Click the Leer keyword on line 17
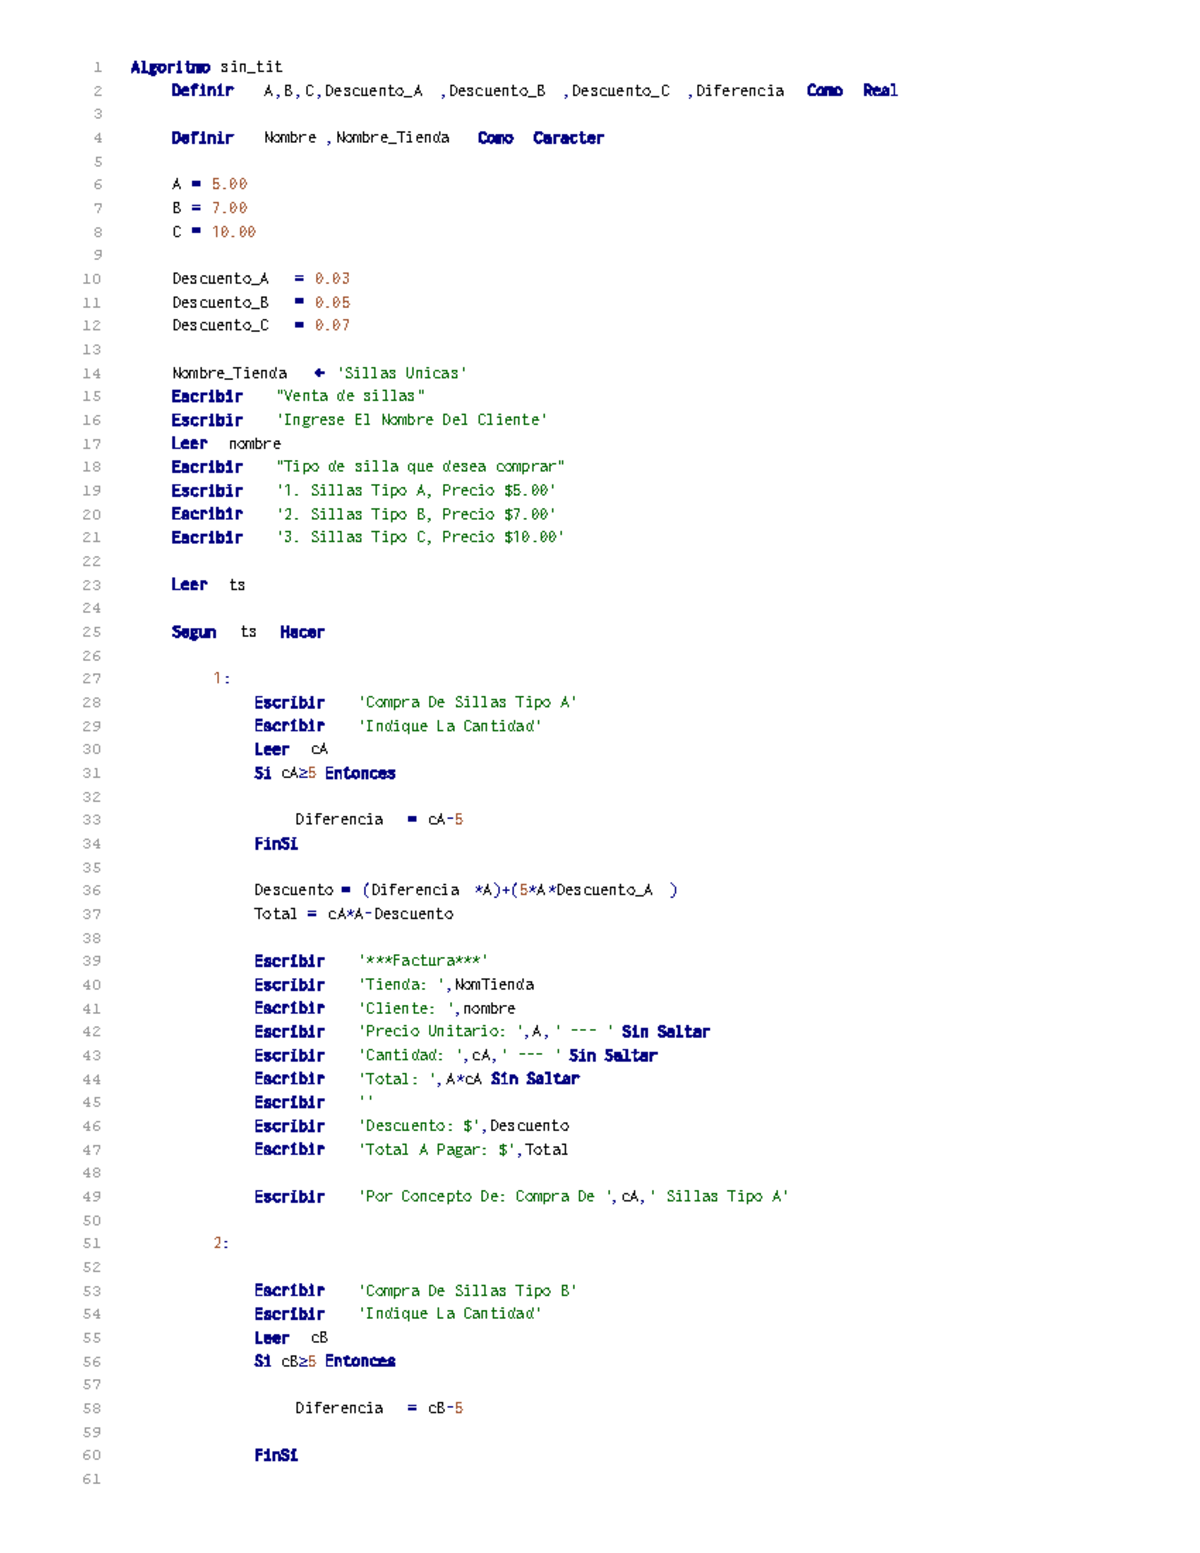This screenshot has width=1200, height=1553. (x=189, y=443)
